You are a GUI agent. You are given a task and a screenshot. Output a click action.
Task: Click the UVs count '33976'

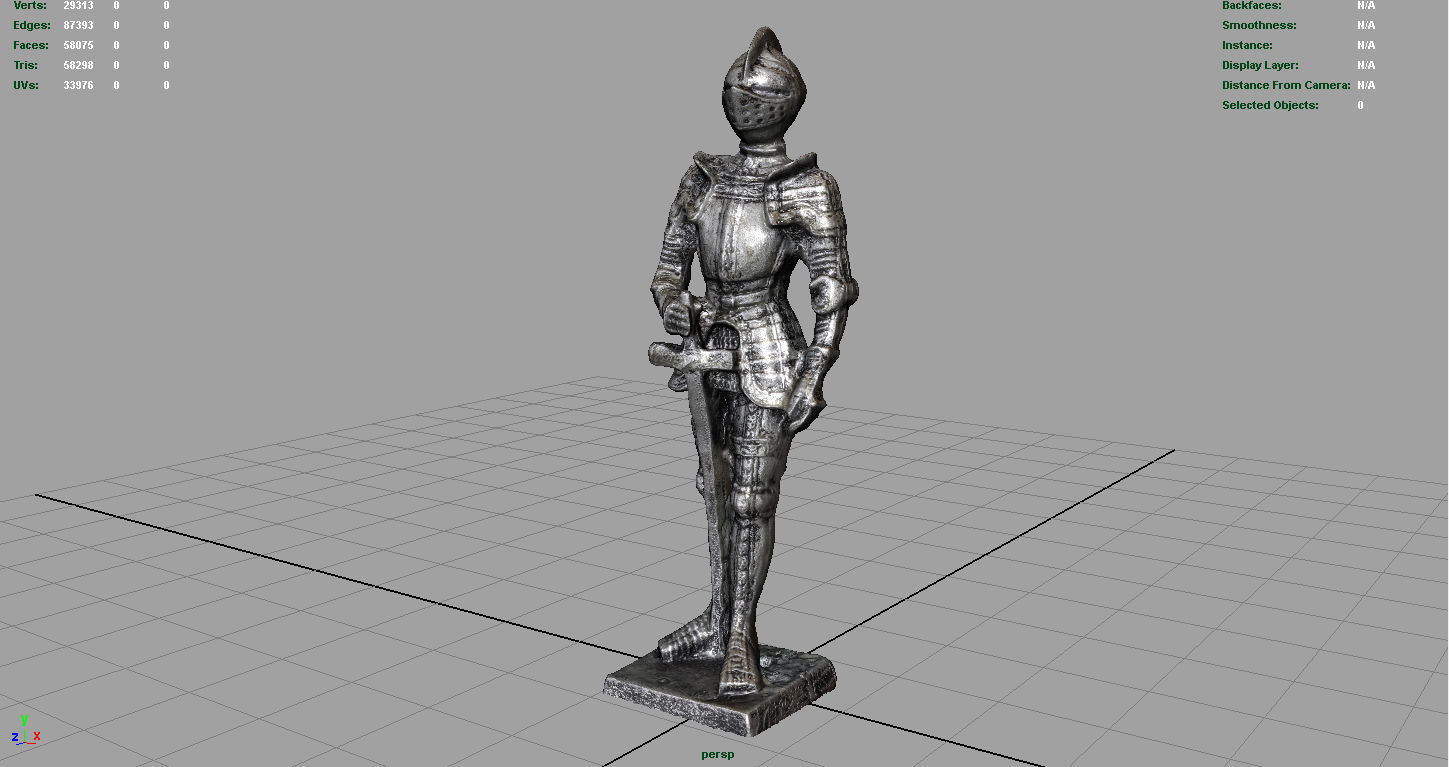click(x=78, y=85)
